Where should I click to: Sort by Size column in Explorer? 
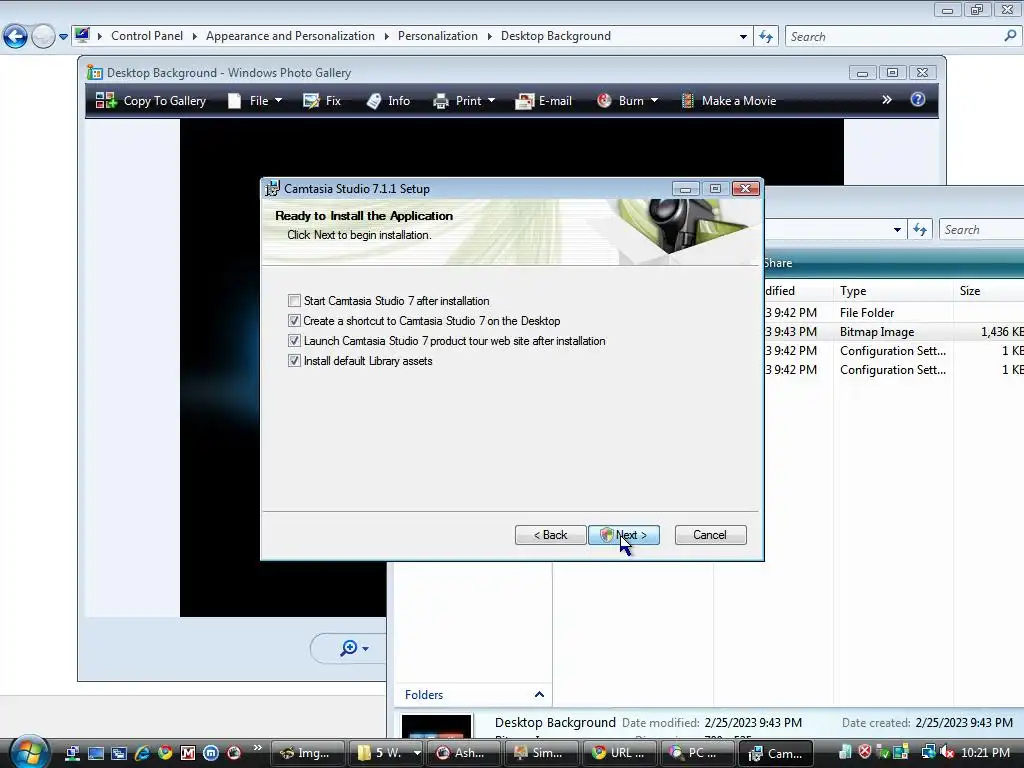pos(989,291)
